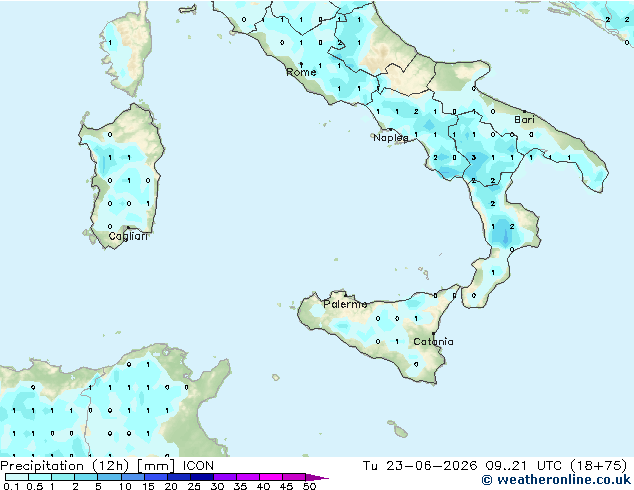Click the legend value '25'
Viewport: 634px width, 490px height.
click(194, 486)
